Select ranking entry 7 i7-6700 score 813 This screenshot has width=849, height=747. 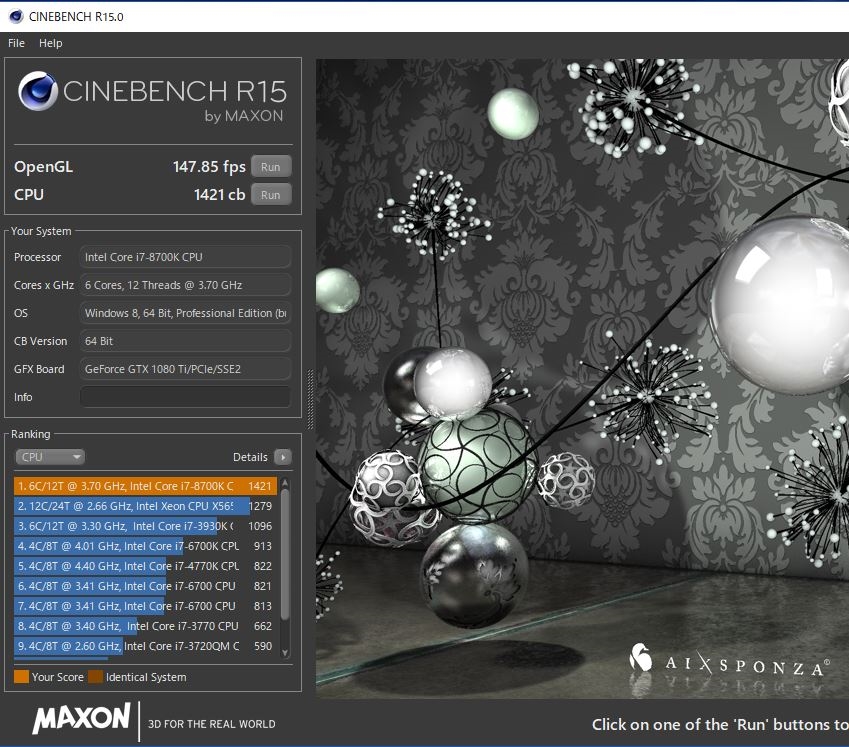[145, 606]
